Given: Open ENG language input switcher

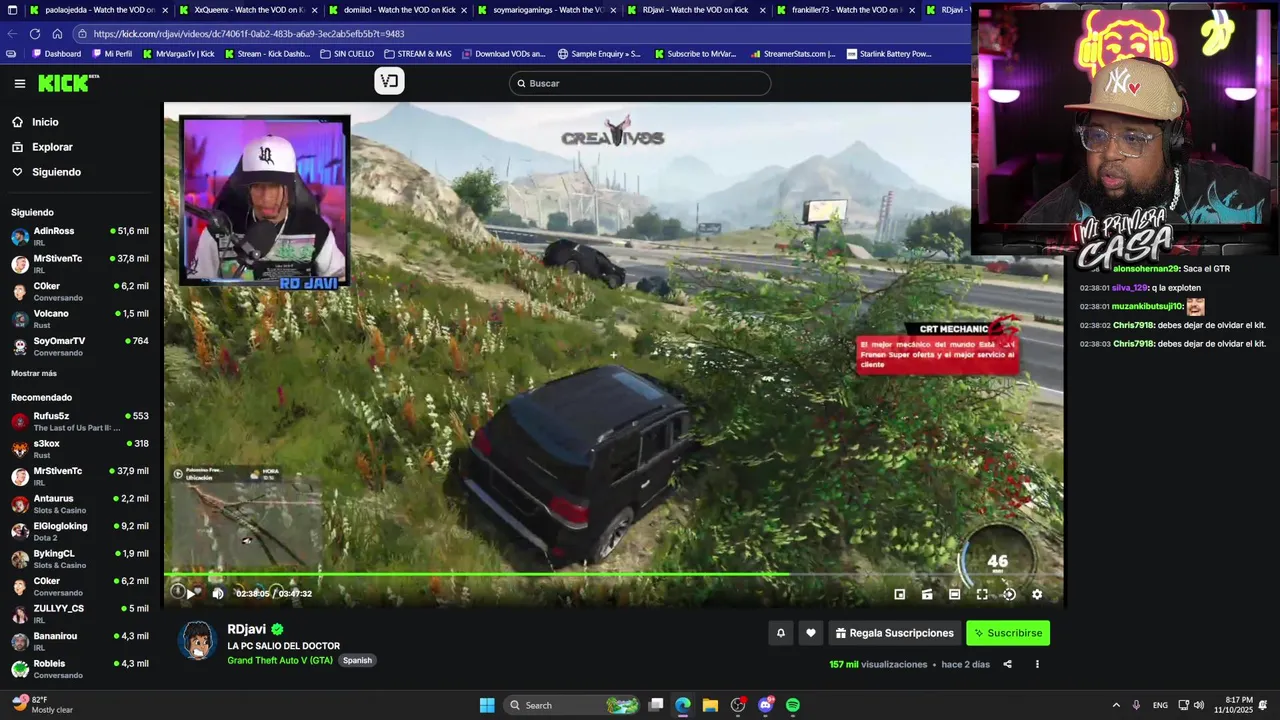Looking at the screenshot, I should pos(1160,705).
